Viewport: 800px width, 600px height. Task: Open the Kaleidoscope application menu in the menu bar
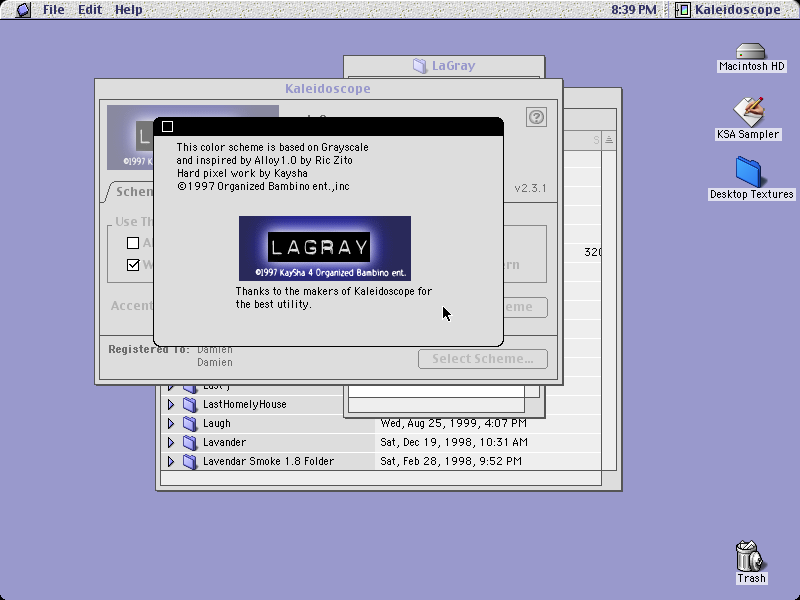[728, 10]
